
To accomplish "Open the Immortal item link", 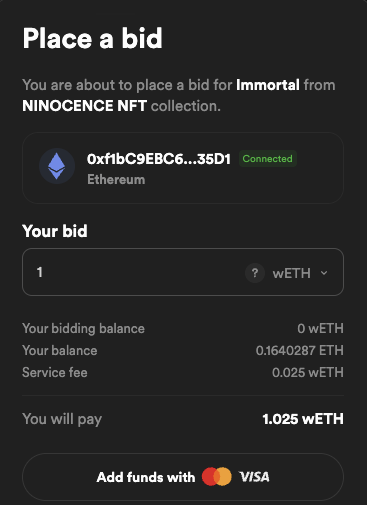I will point(268,85).
